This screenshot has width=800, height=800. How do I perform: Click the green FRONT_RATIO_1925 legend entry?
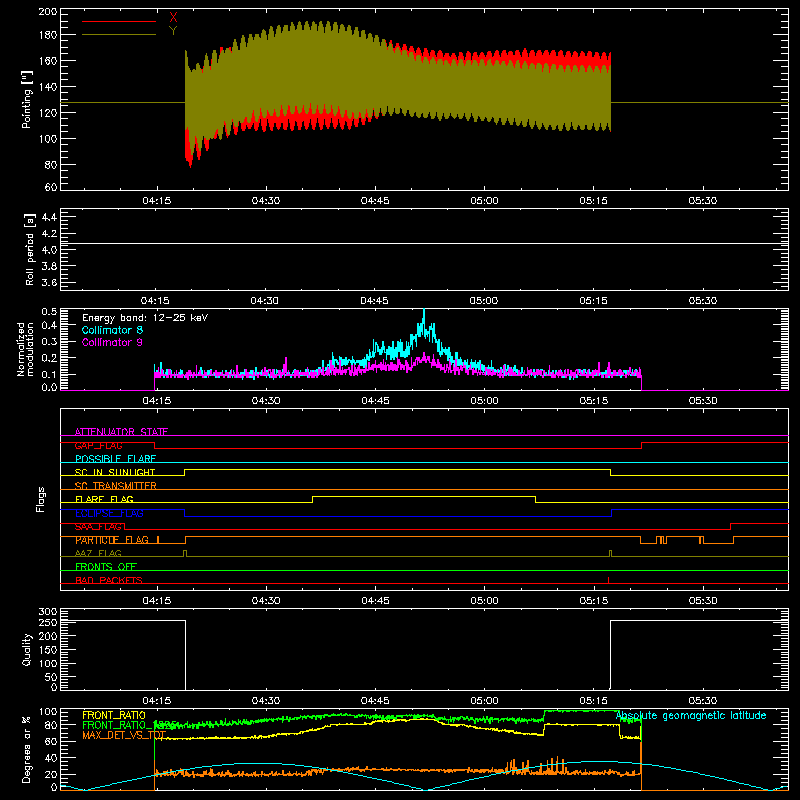(129, 725)
